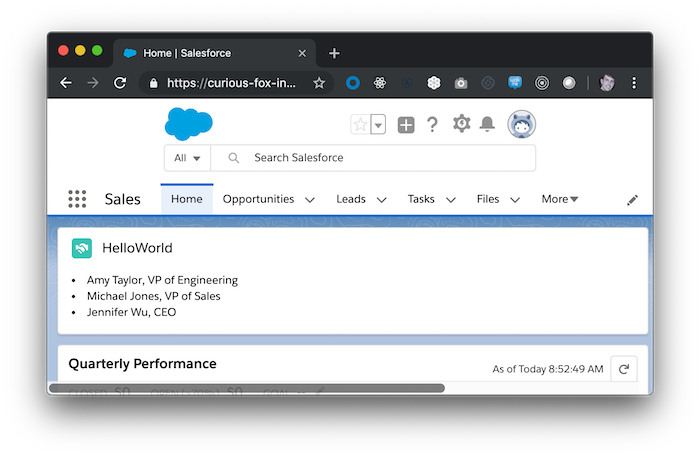Click the horizontal scrollbar thumb
The height and width of the screenshot is (457, 700).
(x=247, y=388)
